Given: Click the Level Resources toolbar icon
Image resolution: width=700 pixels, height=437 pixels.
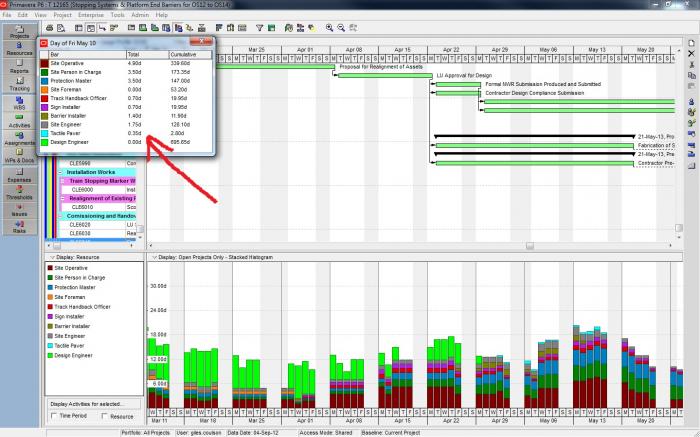Looking at the screenshot, I should [x=300, y=28].
